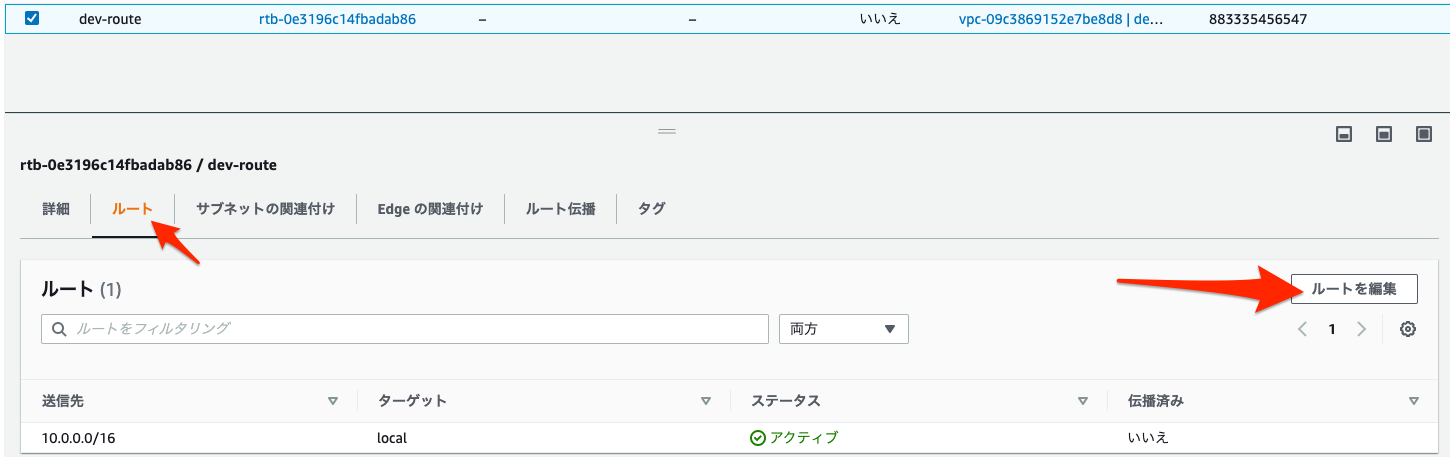Click heading rtb-0e3196c14fbadab86 / dev-route
This screenshot has width=1450, height=457.
[148, 164]
